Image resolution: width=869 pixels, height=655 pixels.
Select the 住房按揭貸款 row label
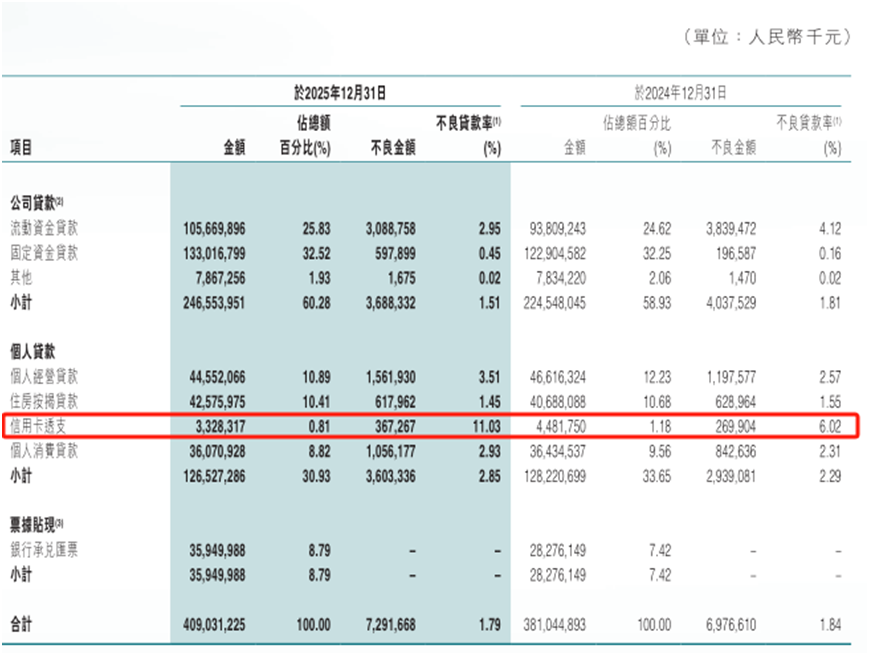44,398
